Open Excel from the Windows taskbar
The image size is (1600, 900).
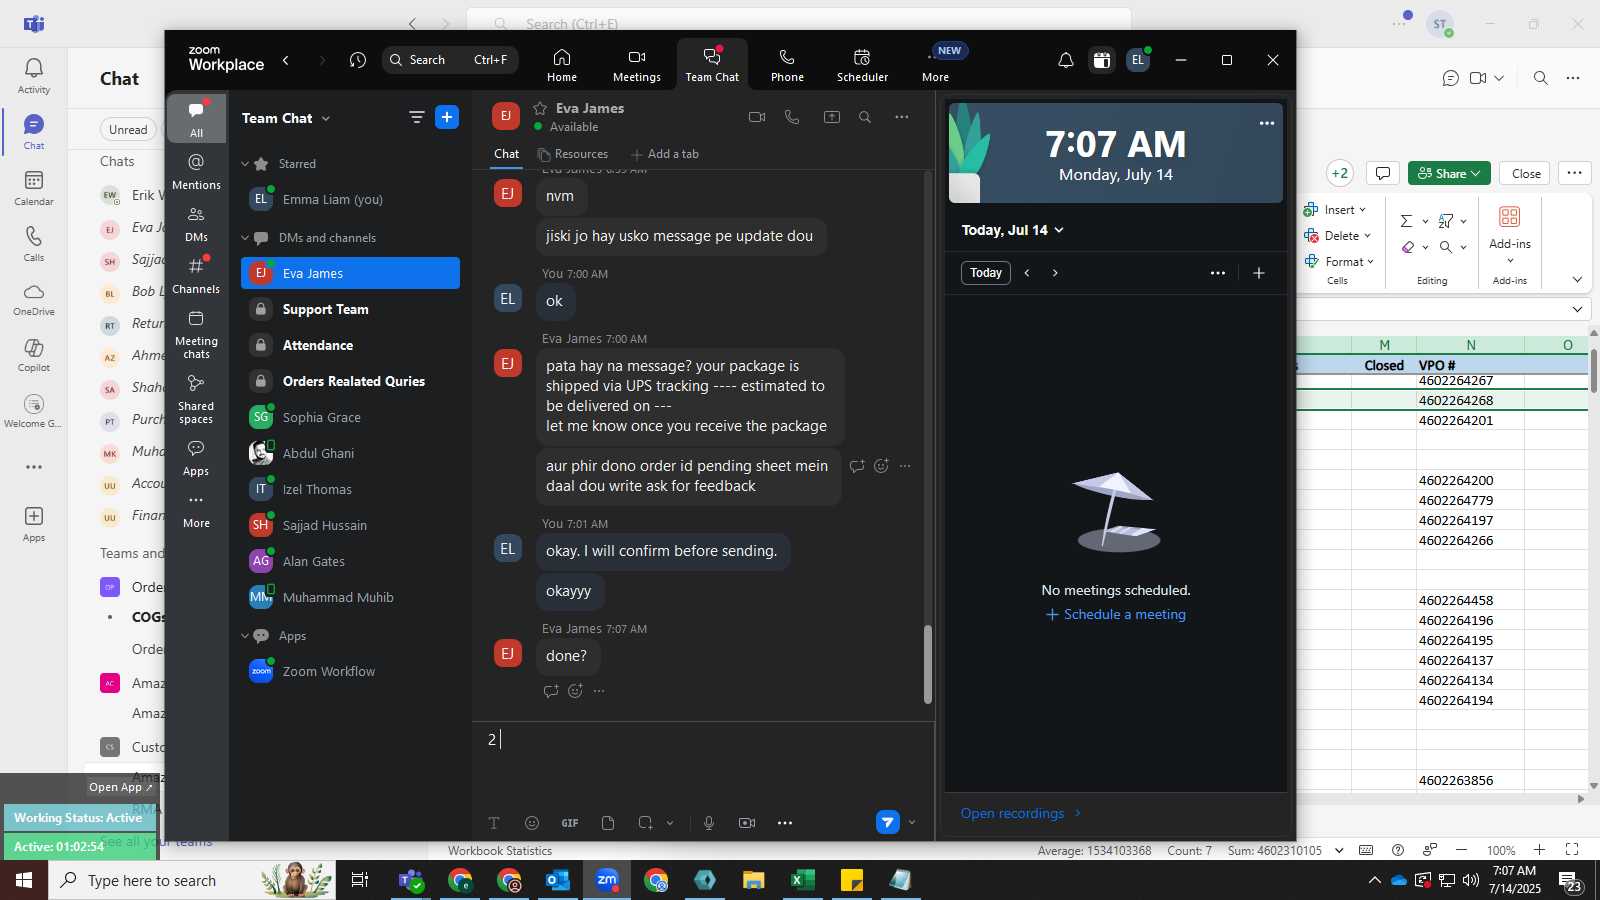tap(802, 880)
